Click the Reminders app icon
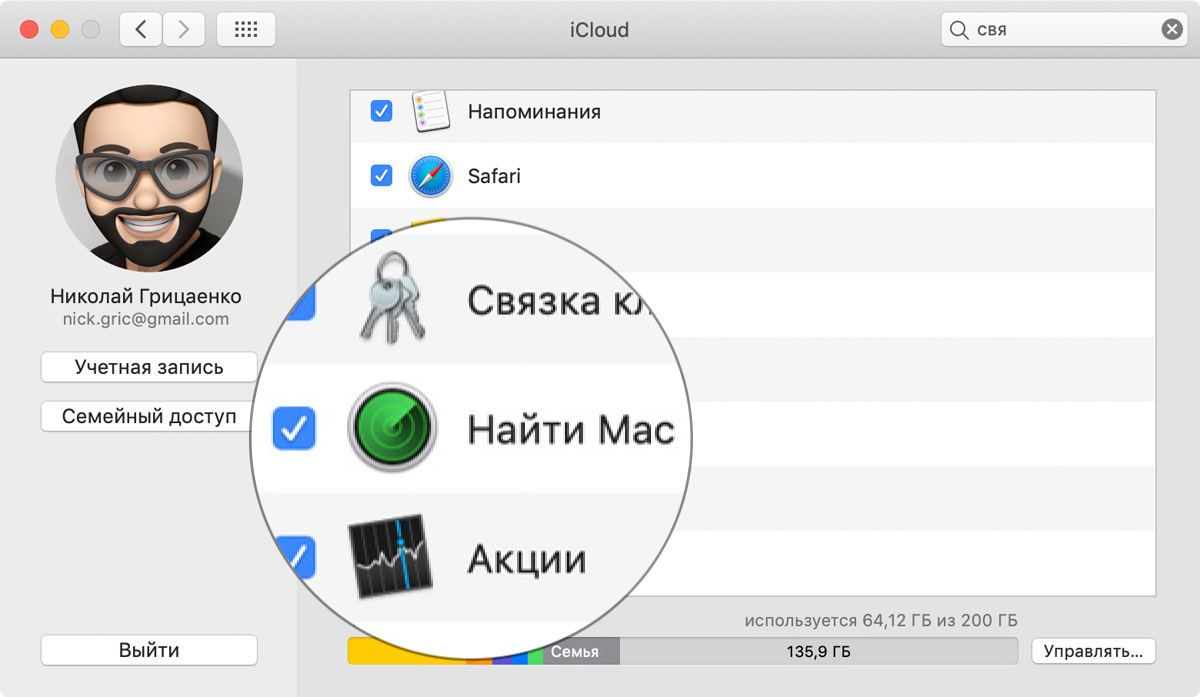Screen dimensions: 1200x697 click(432, 111)
